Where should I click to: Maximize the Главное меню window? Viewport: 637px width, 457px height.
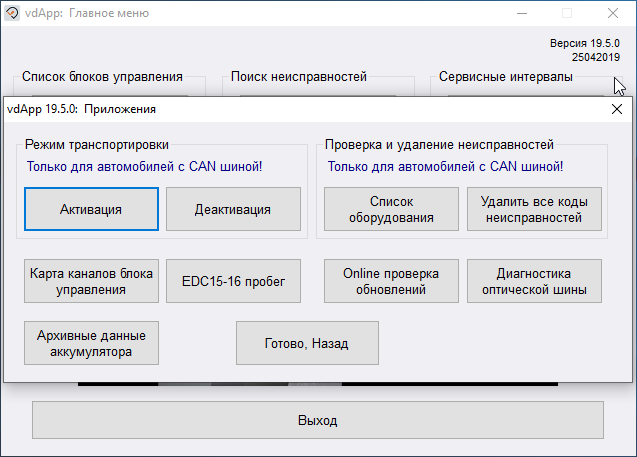click(x=567, y=13)
